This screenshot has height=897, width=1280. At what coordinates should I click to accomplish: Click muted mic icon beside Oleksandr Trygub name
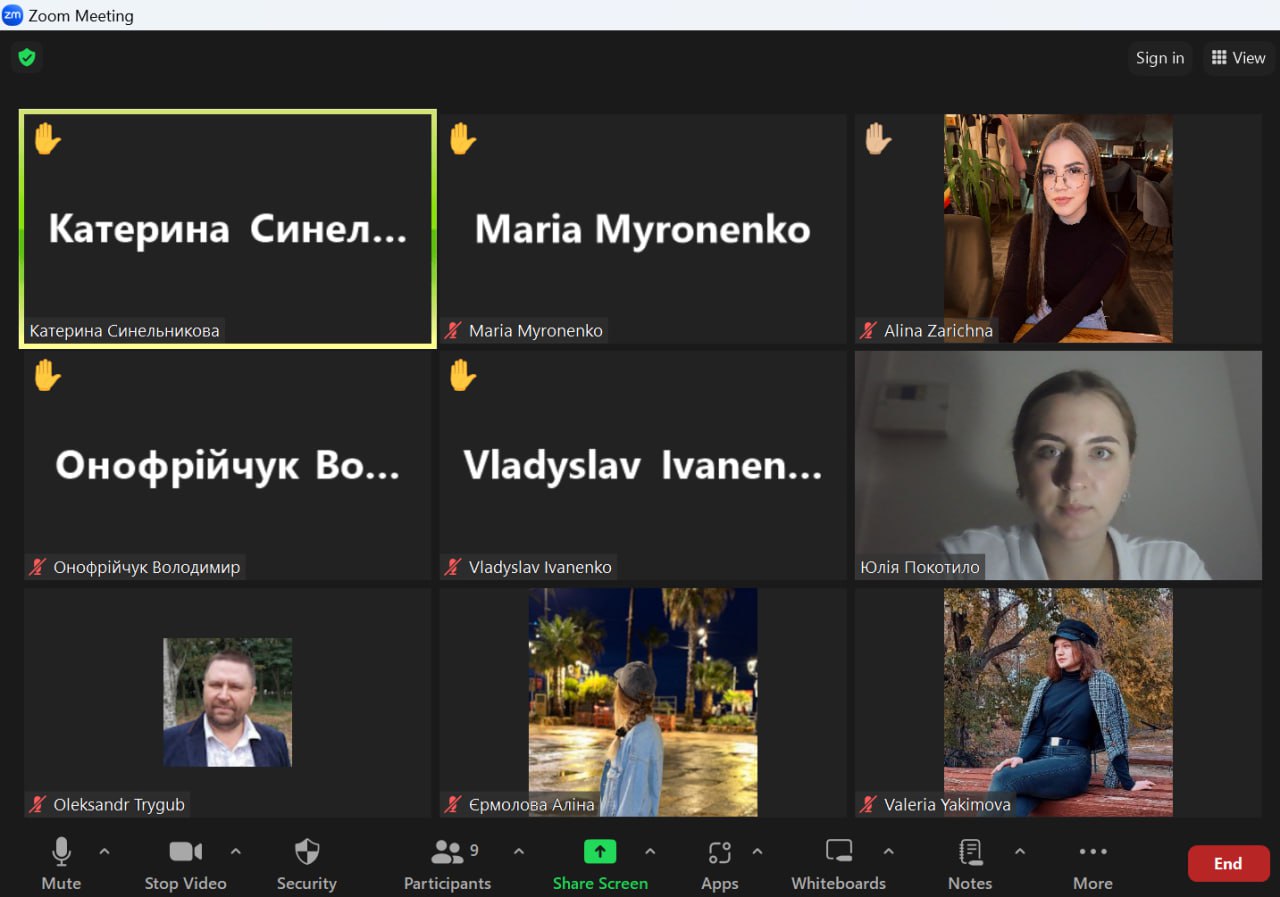pos(39,804)
